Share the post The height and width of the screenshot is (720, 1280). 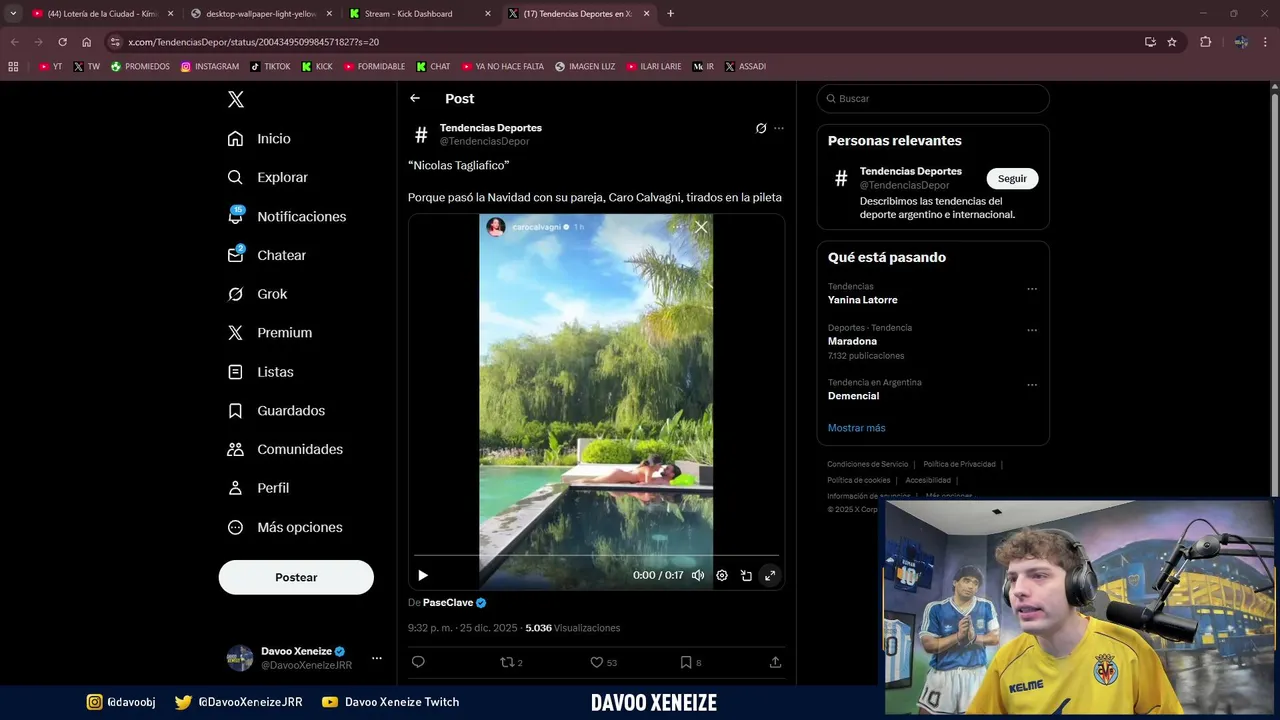[x=775, y=662]
